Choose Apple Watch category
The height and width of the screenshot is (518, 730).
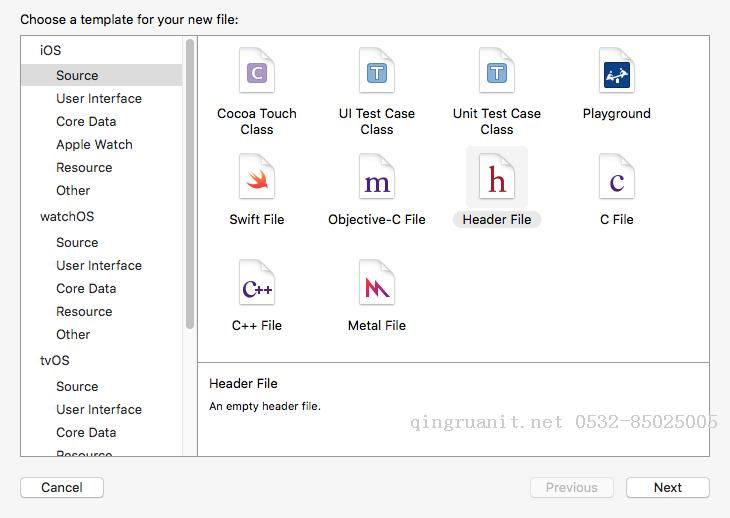[94, 145]
